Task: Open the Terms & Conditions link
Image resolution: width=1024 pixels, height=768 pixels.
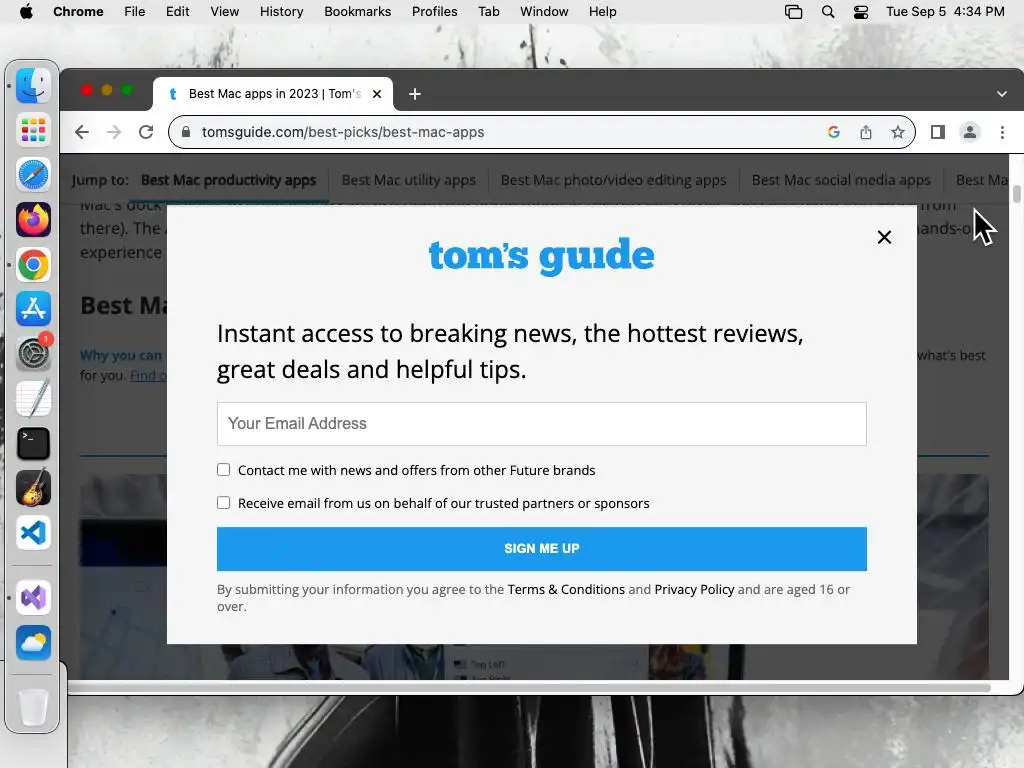Action: [x=566, y=589]
